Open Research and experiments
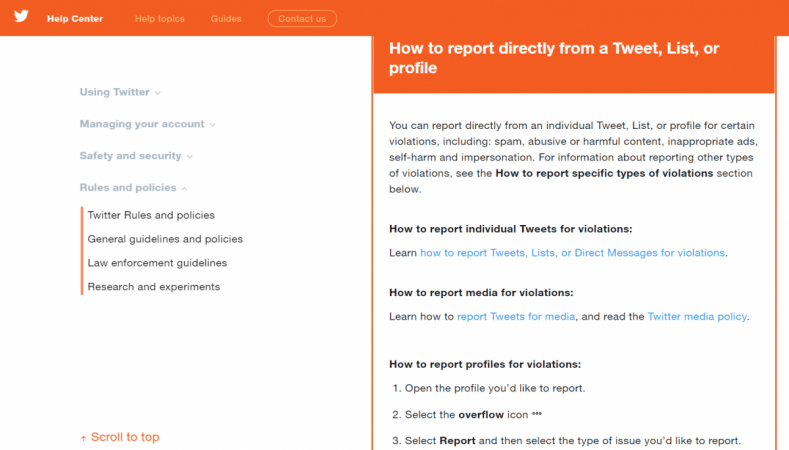 pos(153,286)
